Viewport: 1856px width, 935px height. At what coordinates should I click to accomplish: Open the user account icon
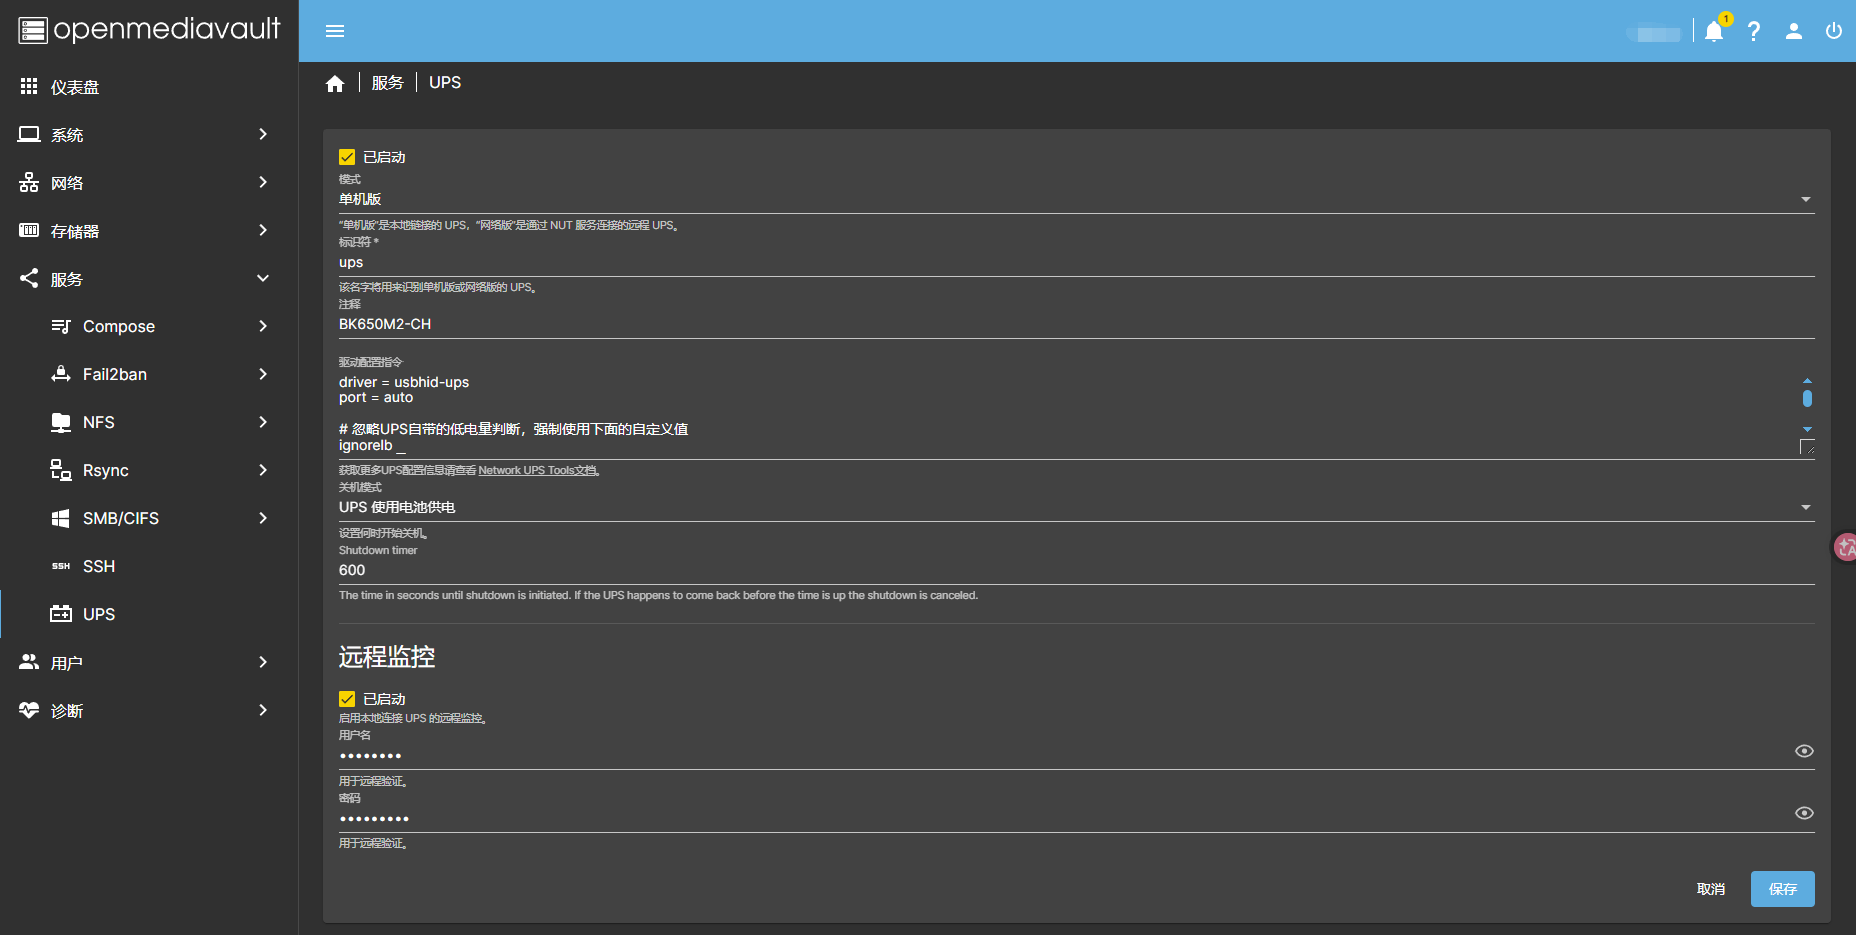tap(1794, 31)
